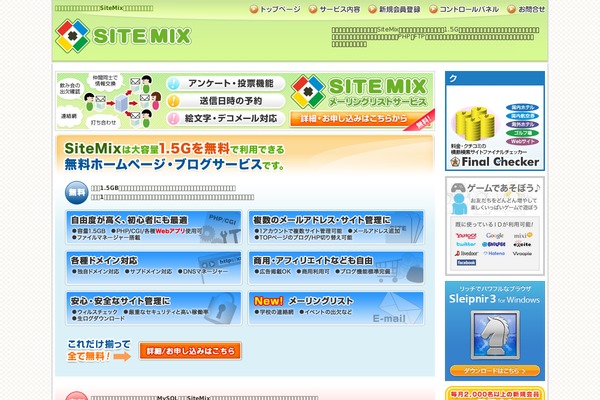Click blue exclamation icon beside アンケート

pyautogui.click(x=173, y=83)
